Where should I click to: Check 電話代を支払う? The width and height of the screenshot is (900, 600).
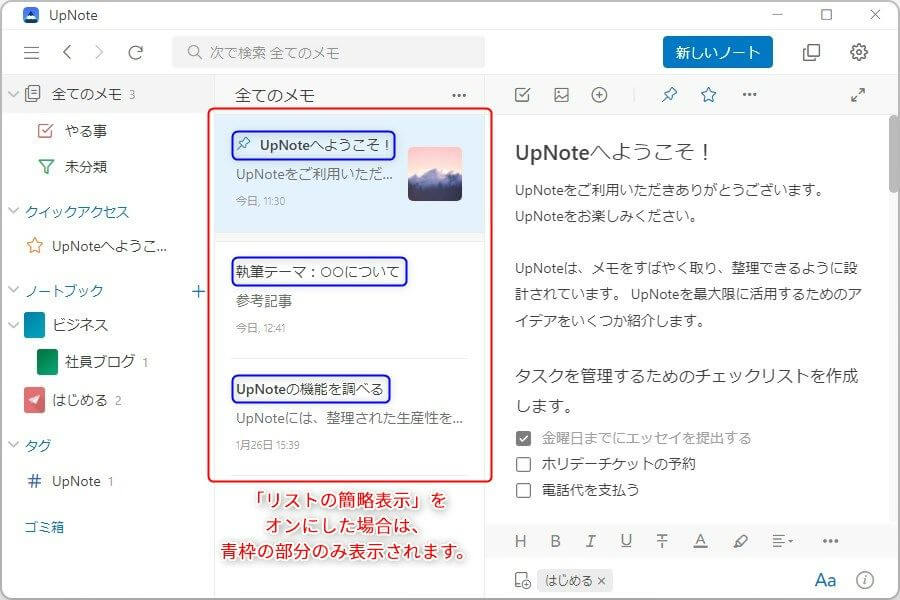click(523, 490)
